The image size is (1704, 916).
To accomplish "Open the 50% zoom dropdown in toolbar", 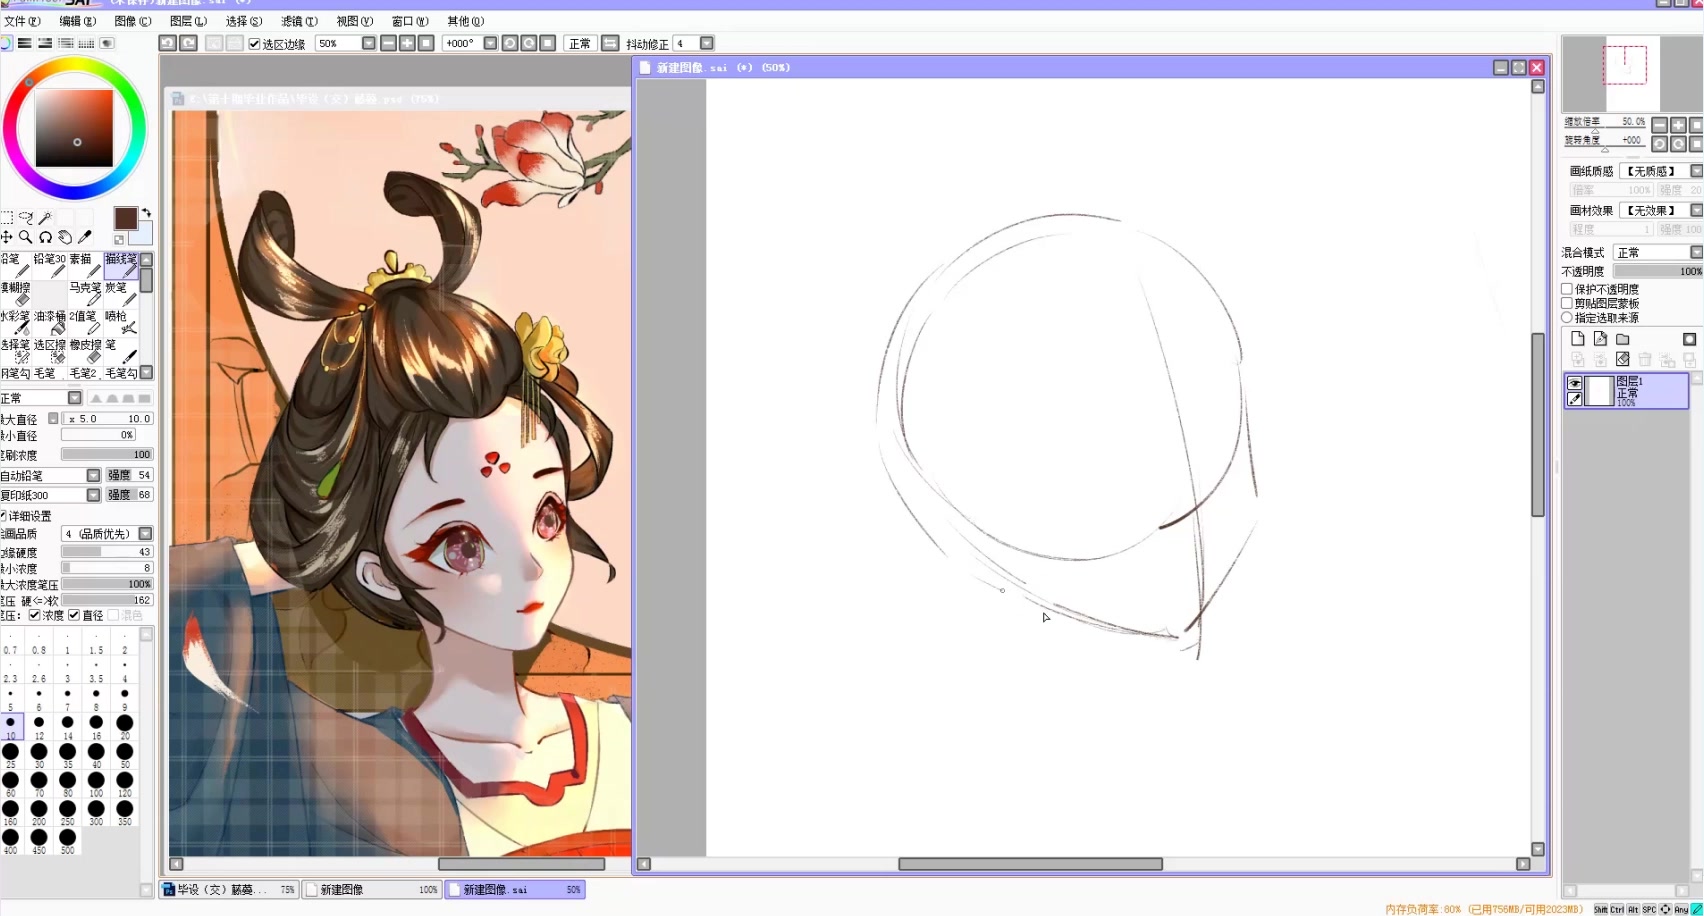I will click(x=368, y=43).
